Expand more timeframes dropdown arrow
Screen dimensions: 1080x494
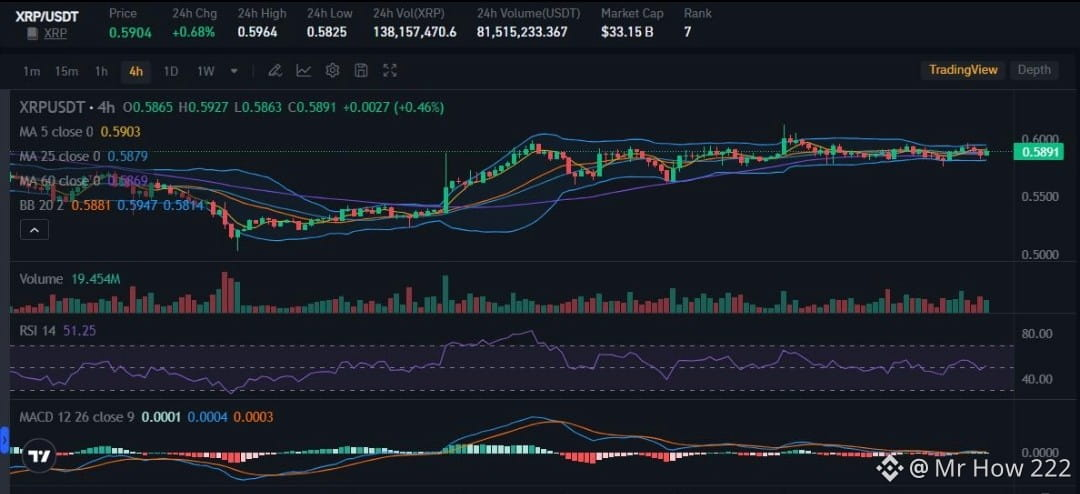(x=234, y=71)
